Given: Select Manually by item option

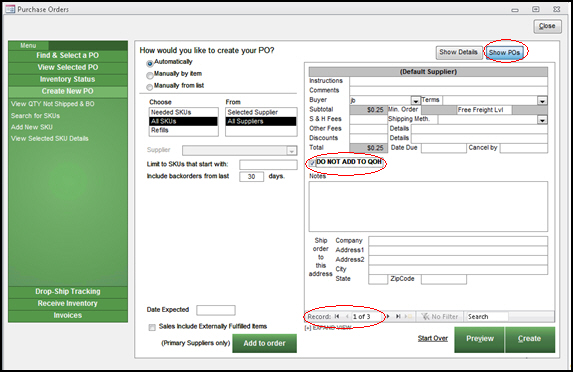Looking at the screenshot, I should pos(149,76).
